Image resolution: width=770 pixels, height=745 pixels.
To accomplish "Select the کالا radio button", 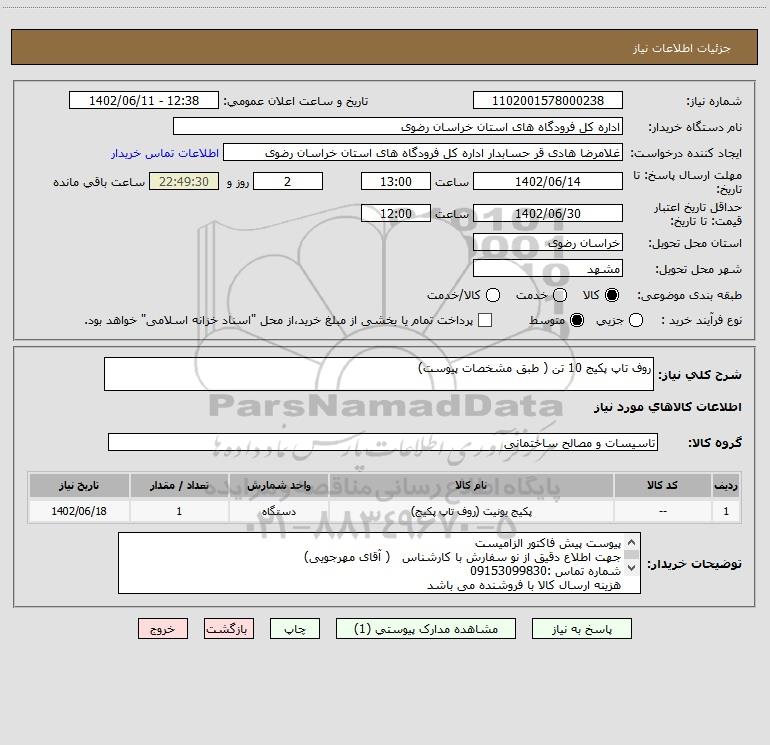I will pos(612,295).
